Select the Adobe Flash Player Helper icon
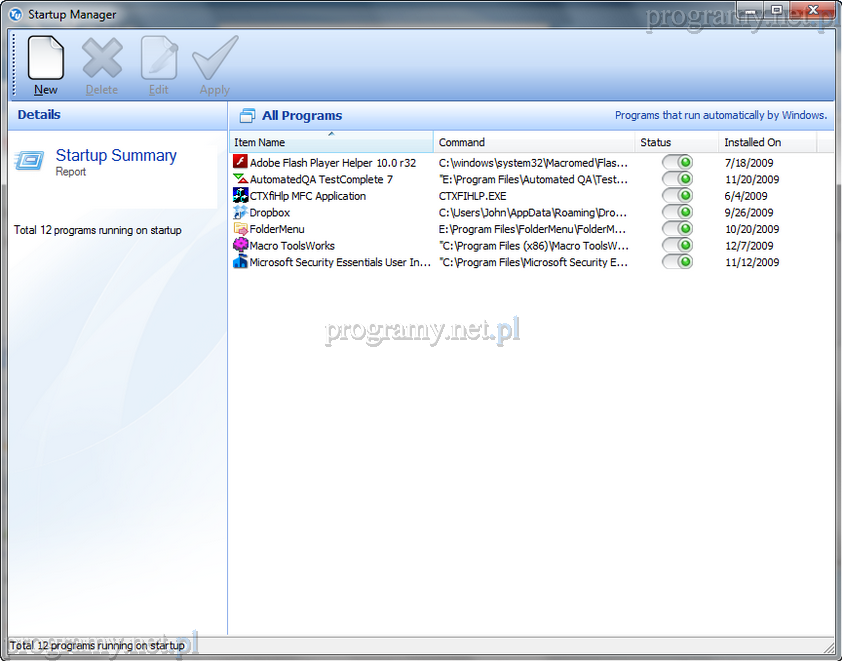The width and height of the screenshot is (842, 661). (240, 162)
